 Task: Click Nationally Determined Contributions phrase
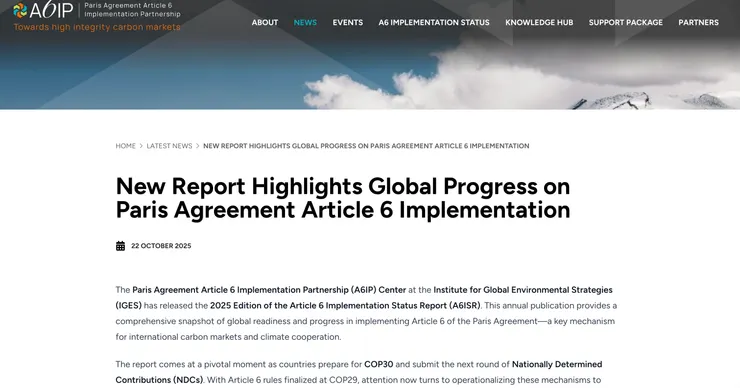pos(359,372)
